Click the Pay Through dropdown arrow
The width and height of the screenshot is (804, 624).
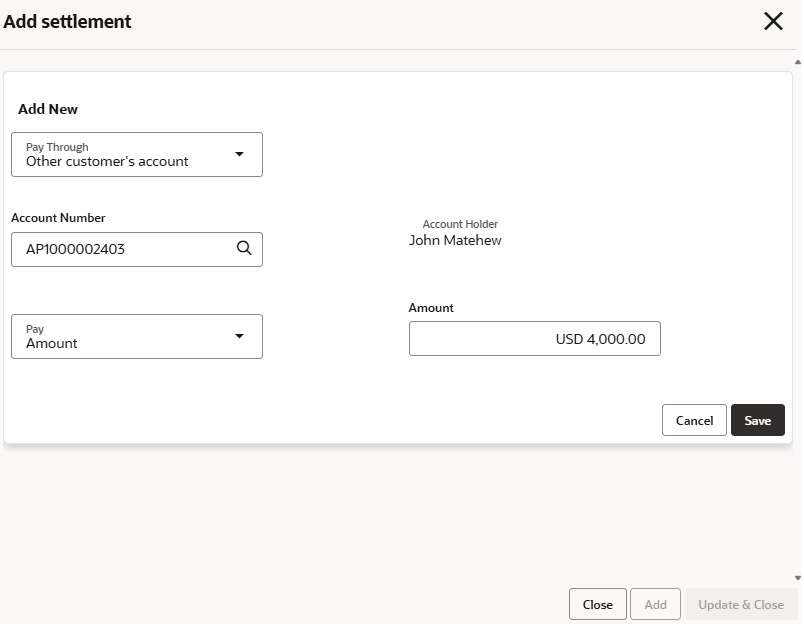click(x=239, y=154)
